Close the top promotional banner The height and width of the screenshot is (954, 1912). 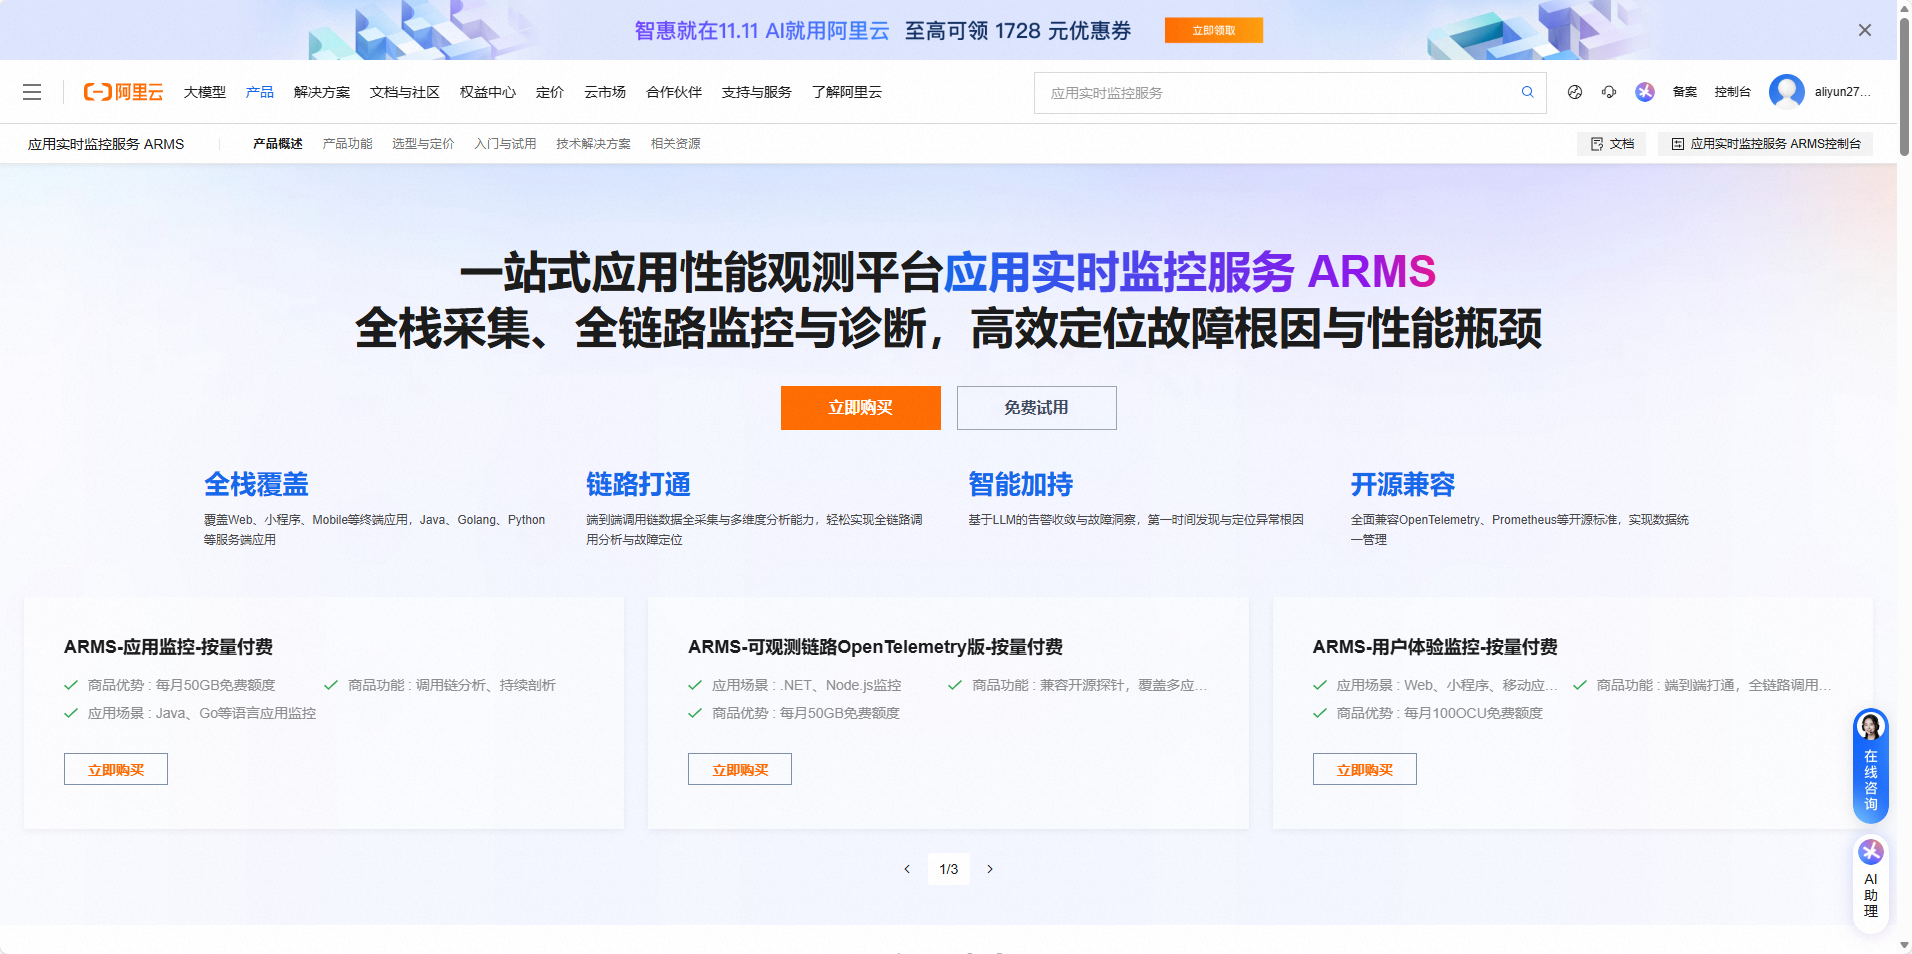[x=1865, y=30]
